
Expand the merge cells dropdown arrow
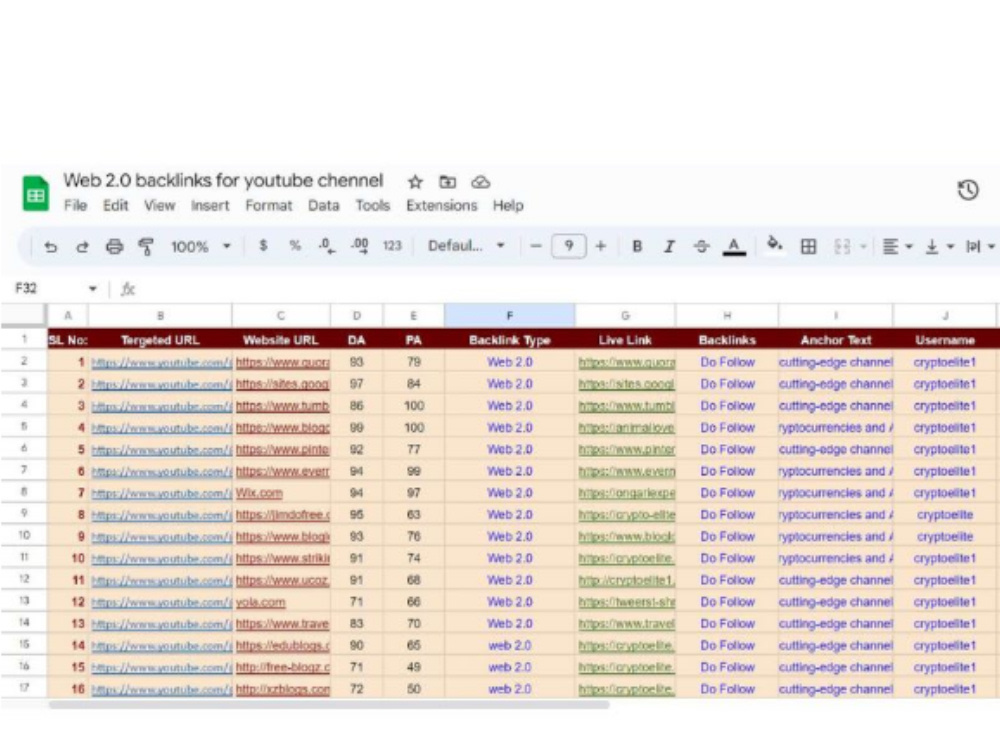[864, 247]
